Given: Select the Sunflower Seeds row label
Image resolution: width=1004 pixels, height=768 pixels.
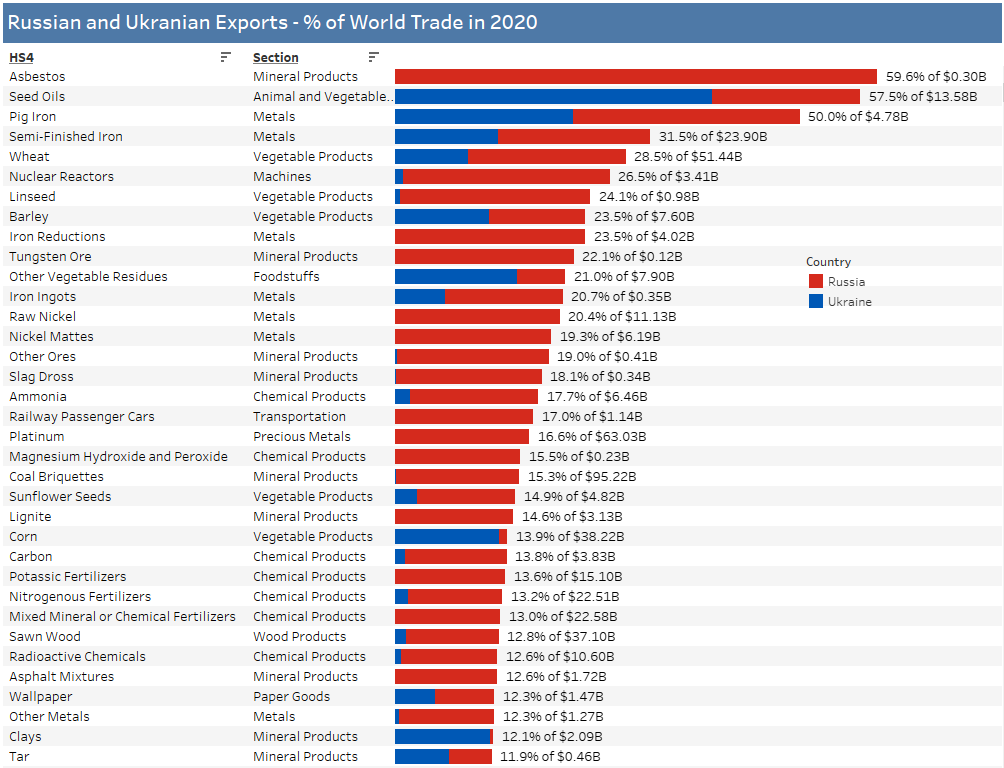Looking at the screenshot, I should click(60, 496).
